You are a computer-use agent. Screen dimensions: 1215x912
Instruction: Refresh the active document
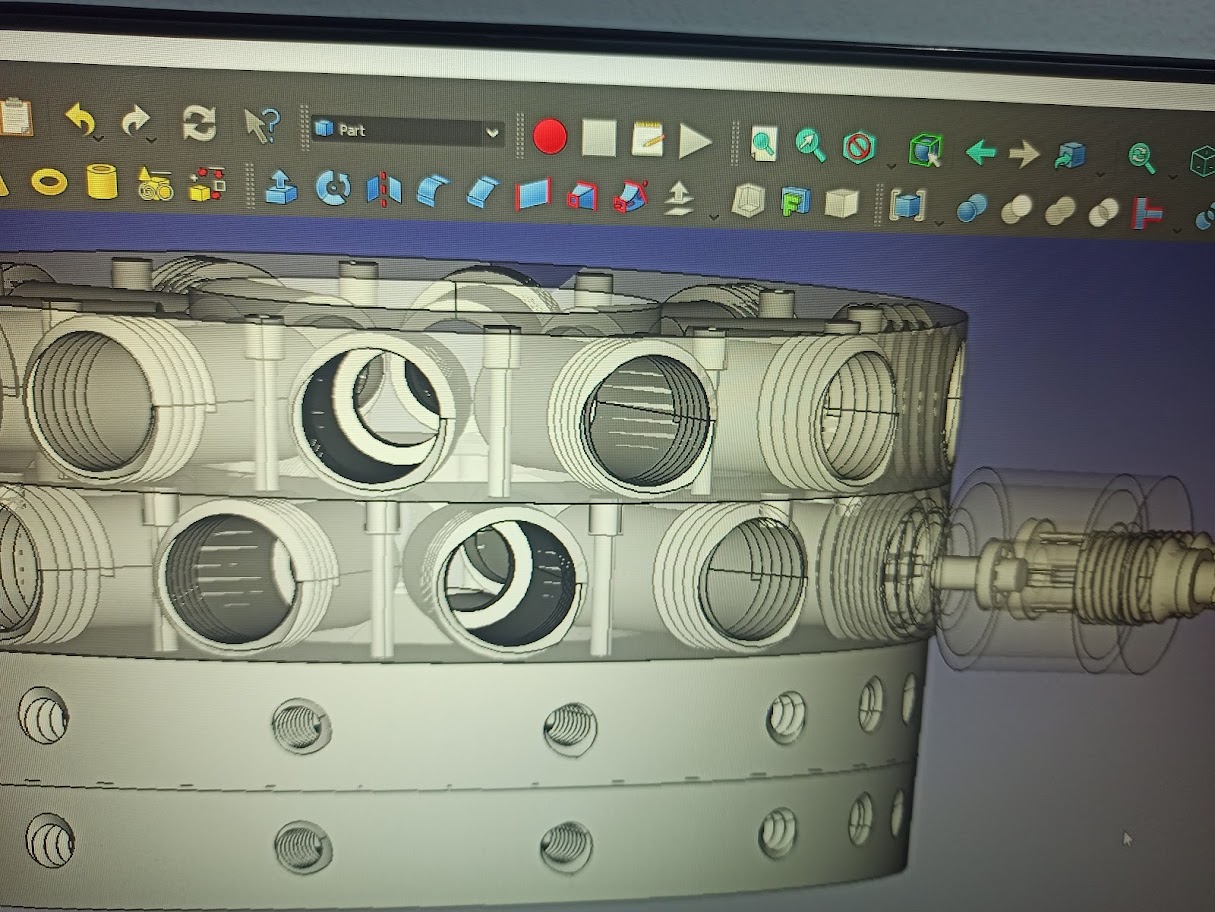(x=200, y=124)
